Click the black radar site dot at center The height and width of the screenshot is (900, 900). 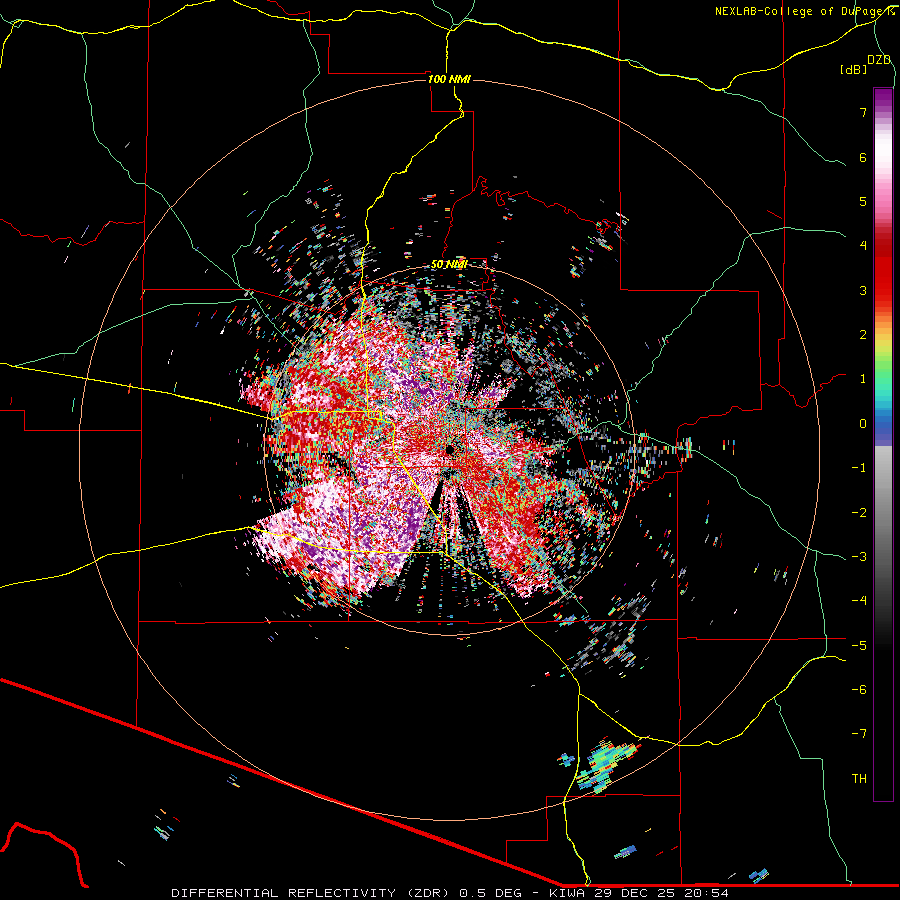450,449
